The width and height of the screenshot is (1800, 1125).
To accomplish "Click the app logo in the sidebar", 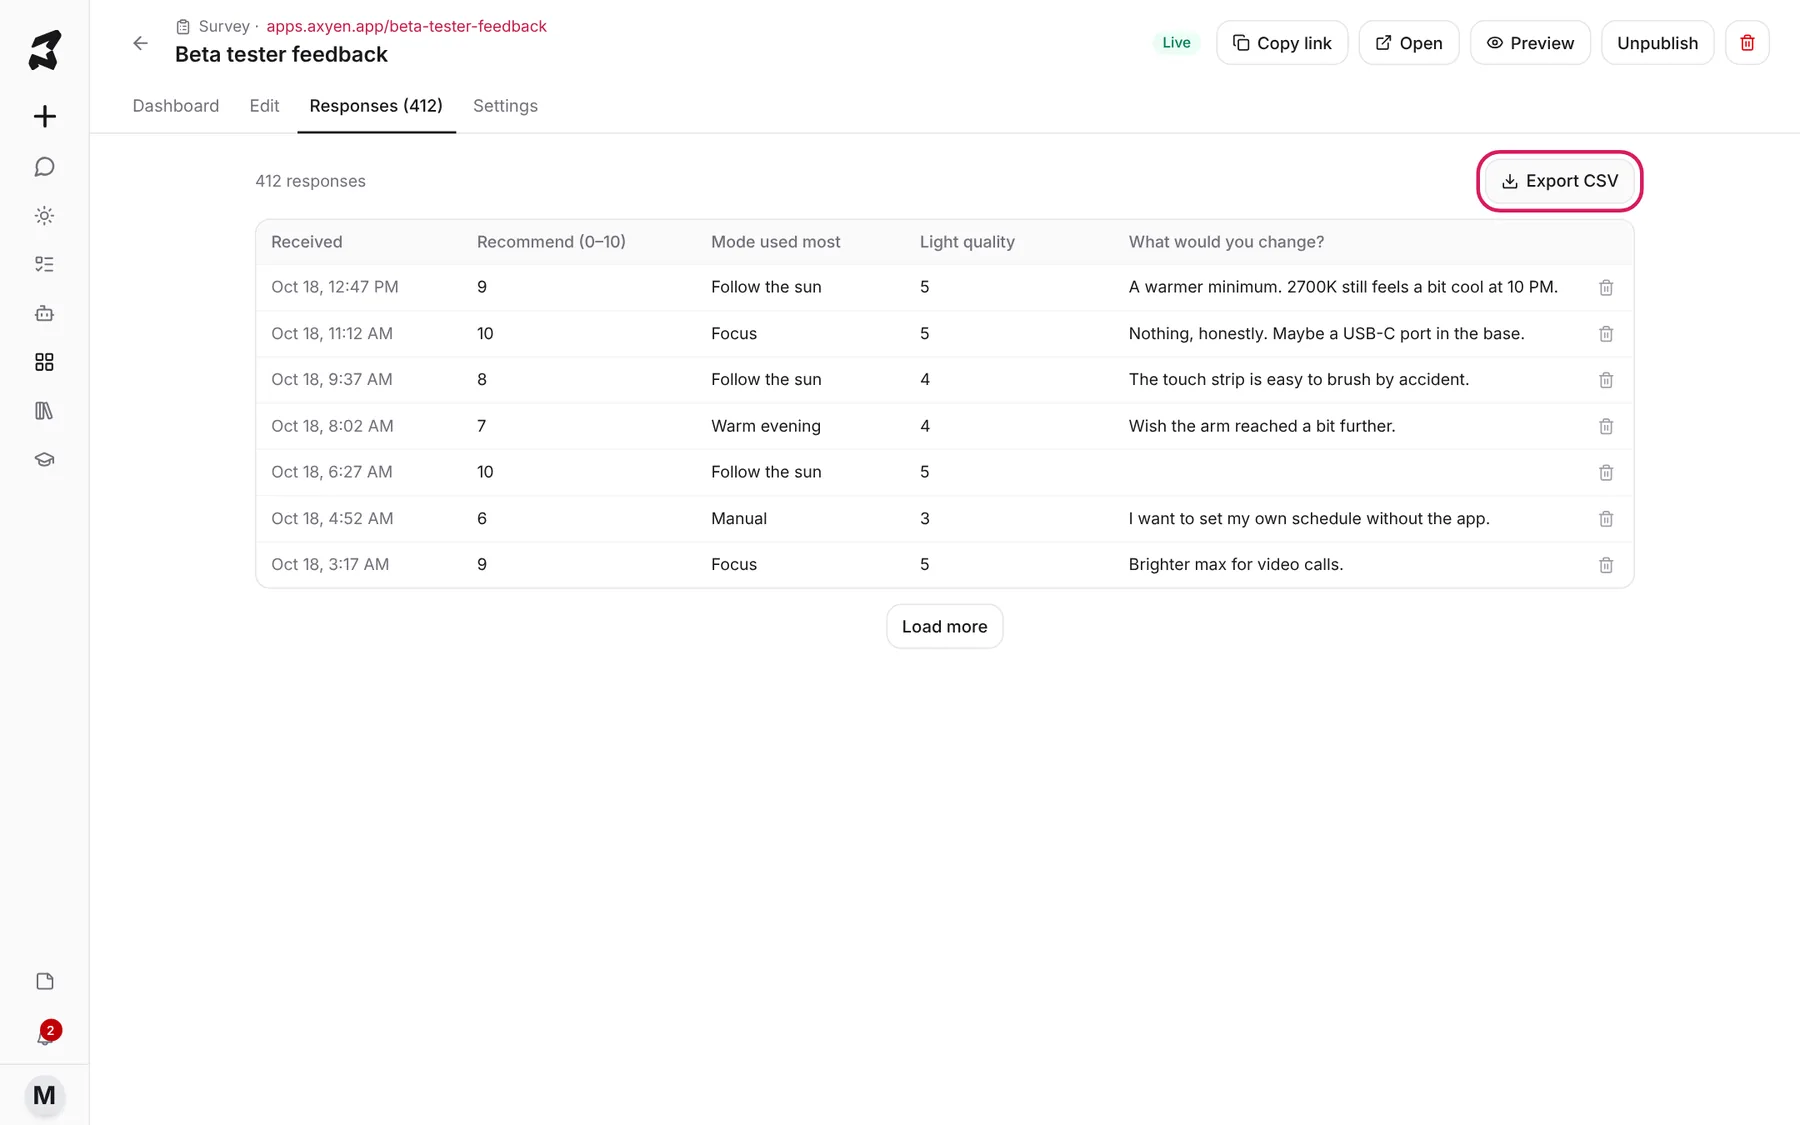I will tap(44, 50).
